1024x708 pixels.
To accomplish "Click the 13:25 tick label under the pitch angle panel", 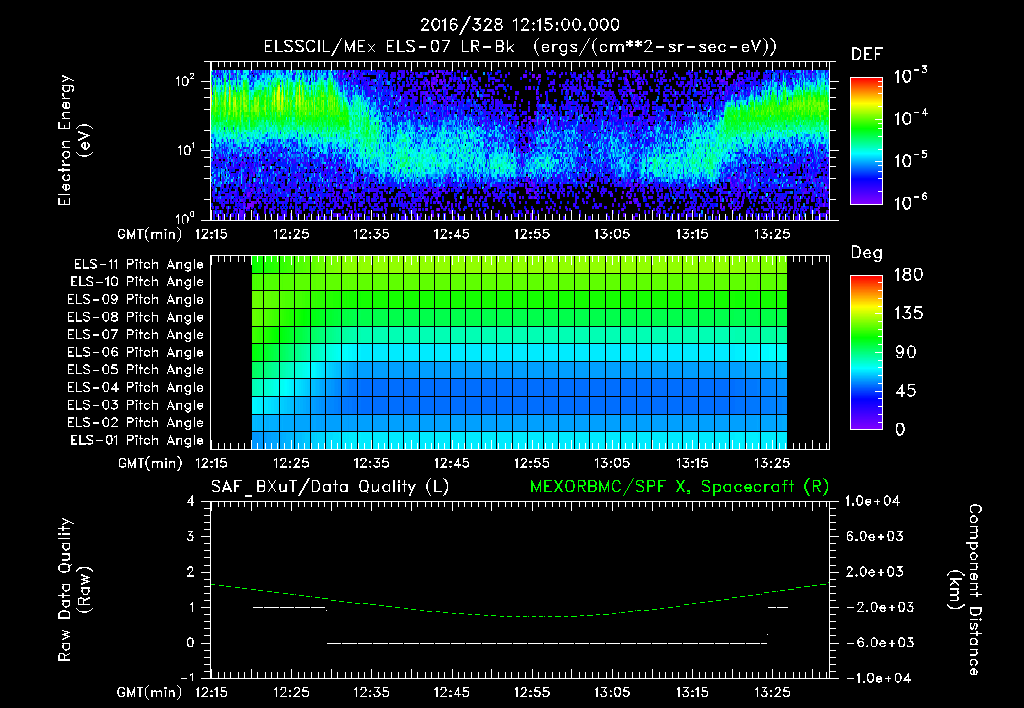I will pos(772,464).
